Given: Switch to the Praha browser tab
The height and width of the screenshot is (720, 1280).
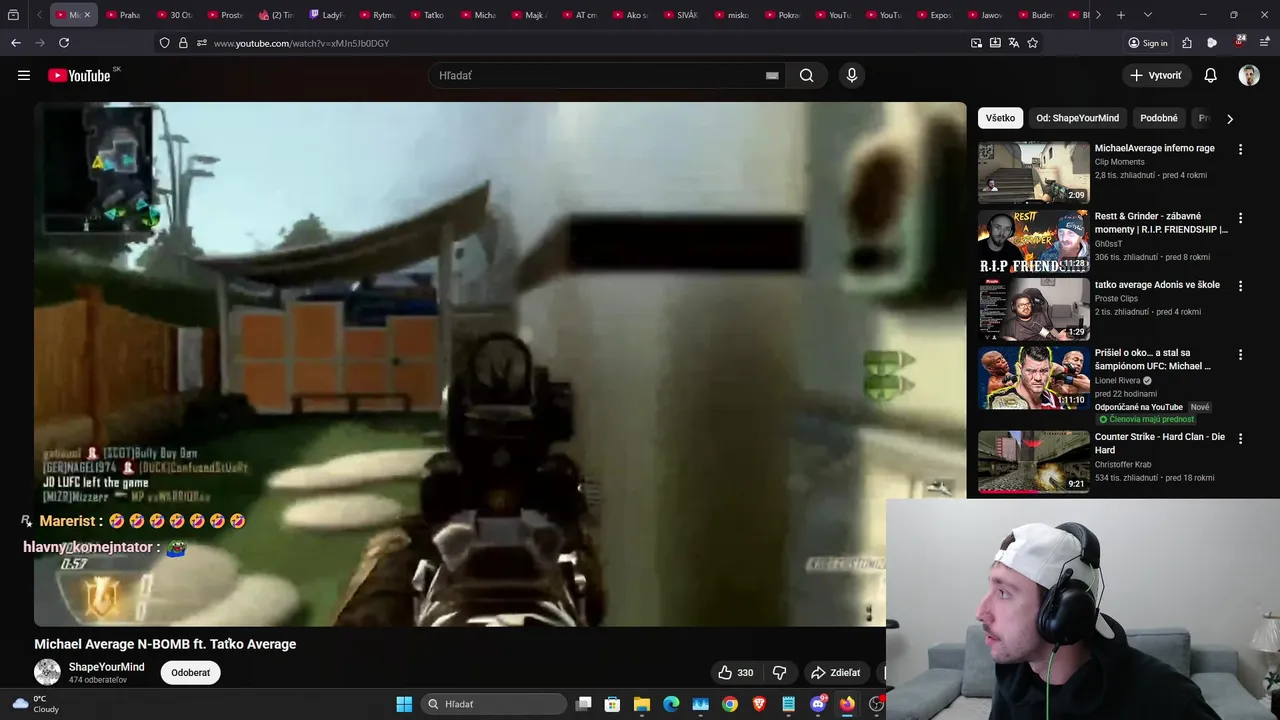Looking at the screenshot, I should click(124, 15).
